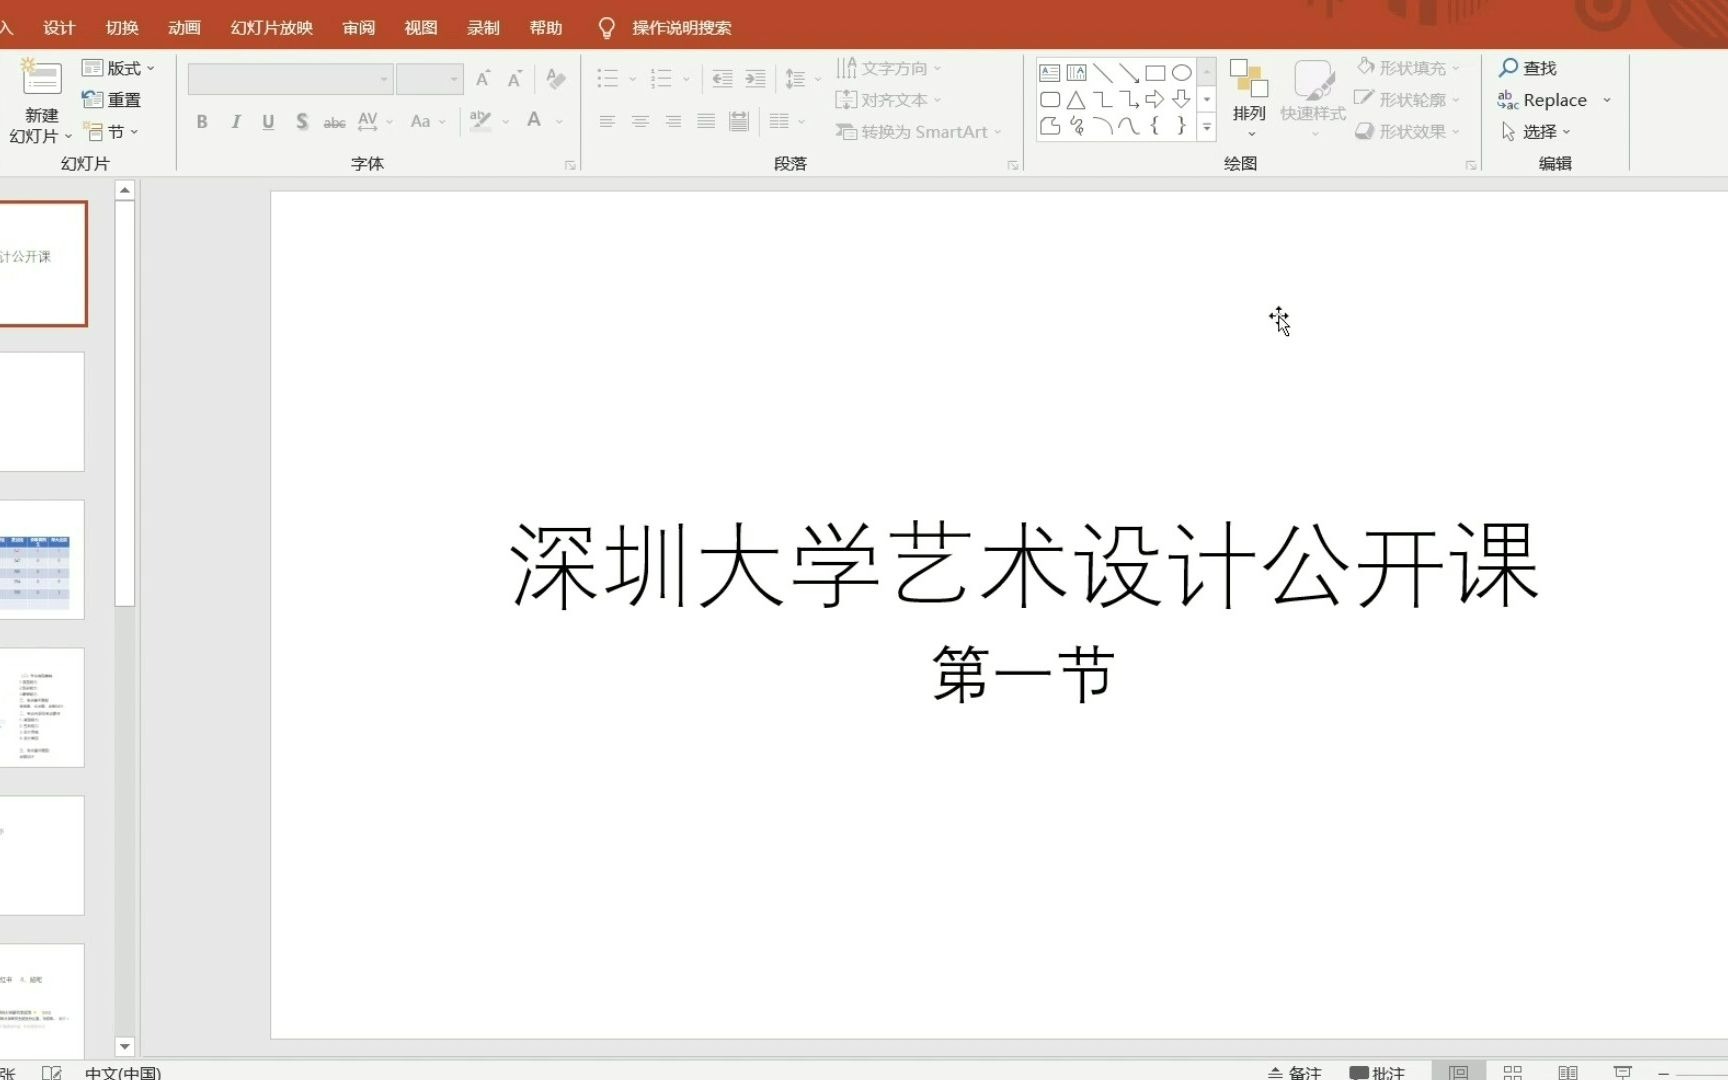Click the Tell Me search box (操作说明搜索)
The width and height of the screenshot is (1728, 1080).
pos(665,28)
